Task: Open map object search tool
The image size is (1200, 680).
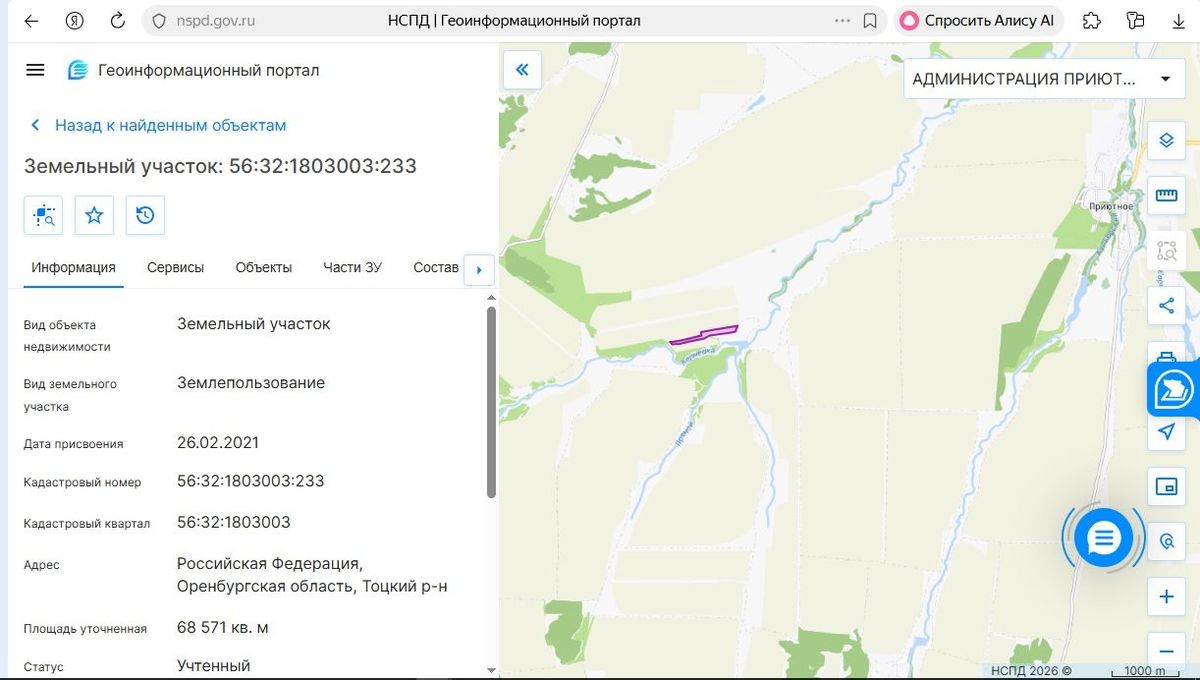Action: (1166, 541)
